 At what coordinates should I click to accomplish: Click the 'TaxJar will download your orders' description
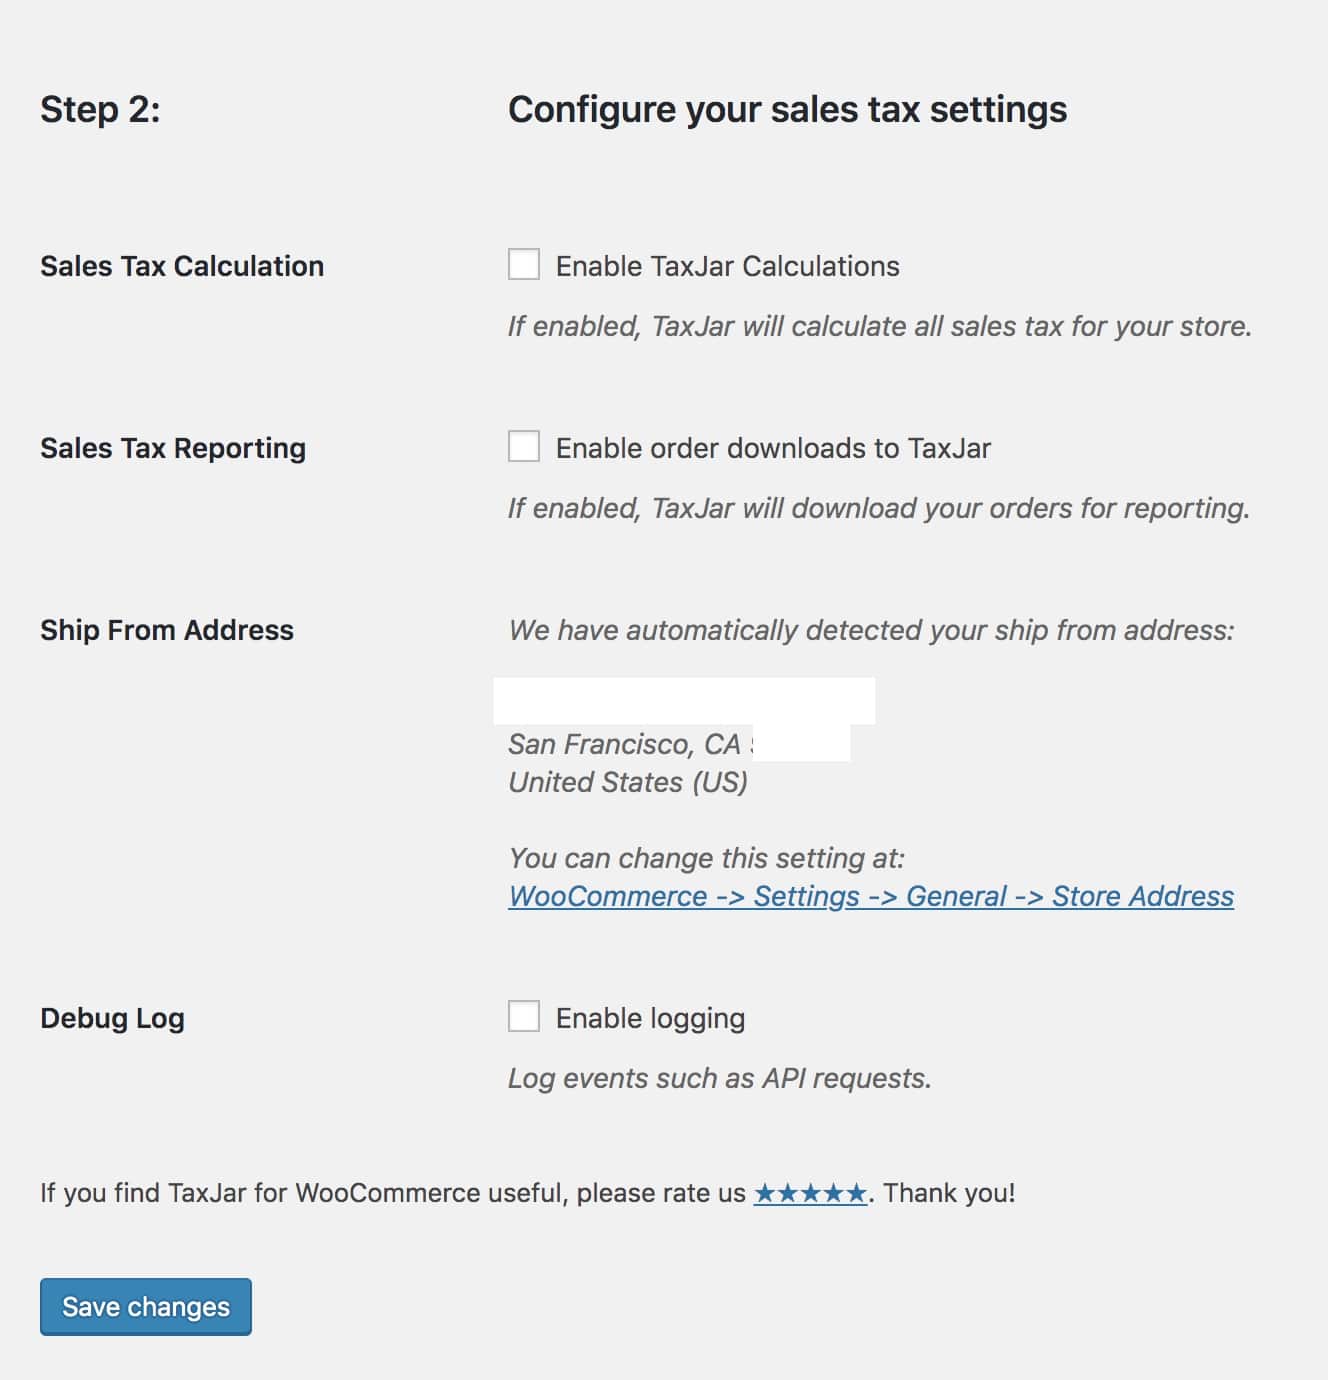click(879, 508)
